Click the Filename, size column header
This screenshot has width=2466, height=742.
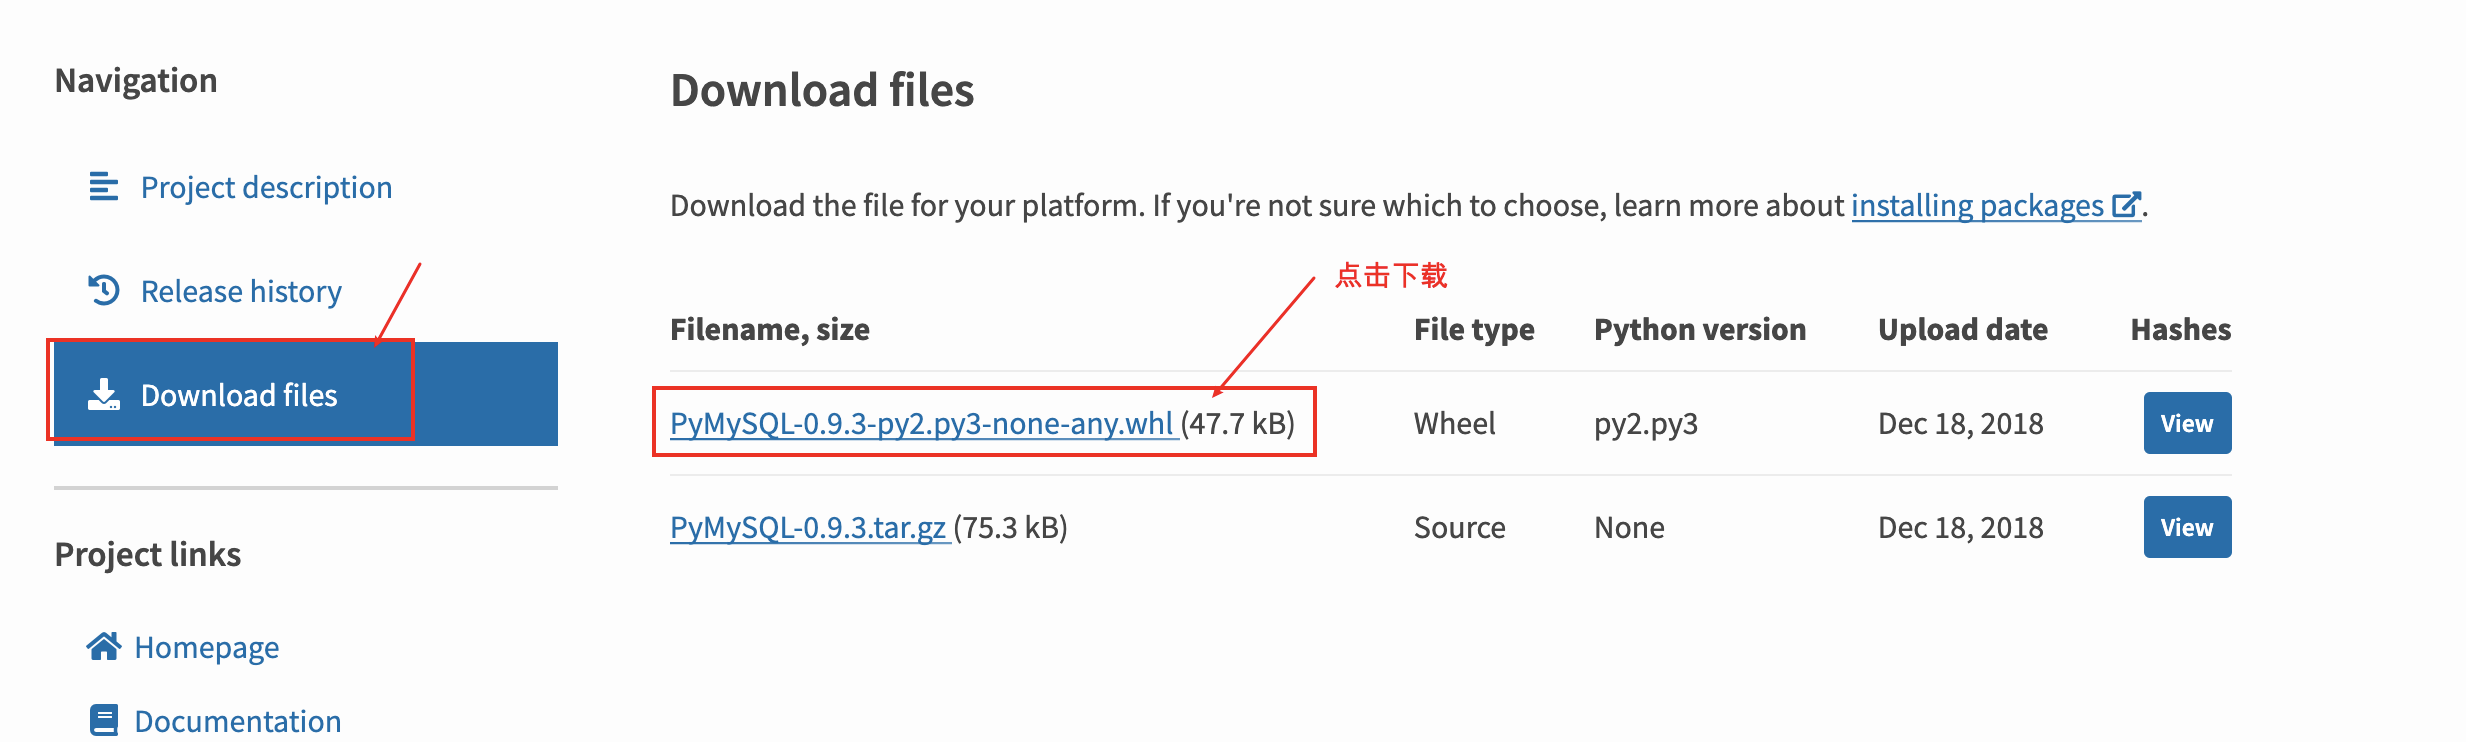[770, 329]
